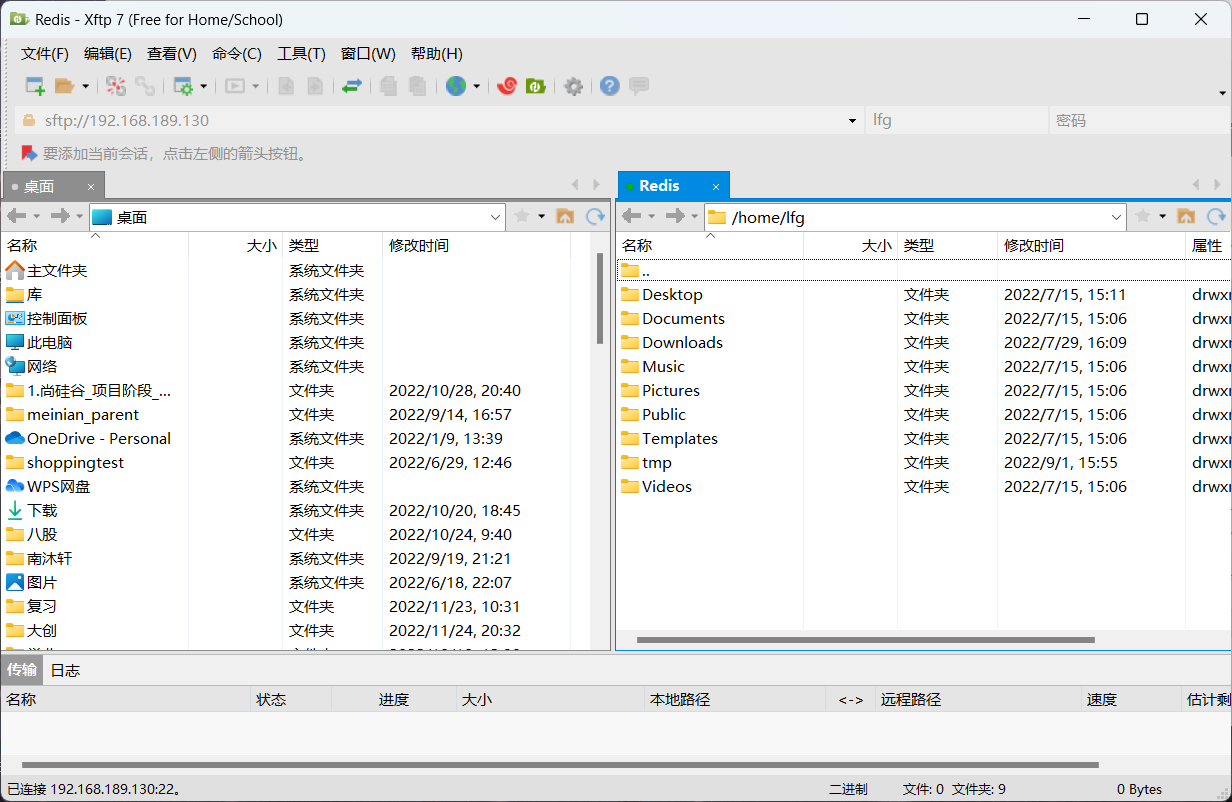Click the blue globe icon in toolbar
The image size is (1232, 802).
456,86
